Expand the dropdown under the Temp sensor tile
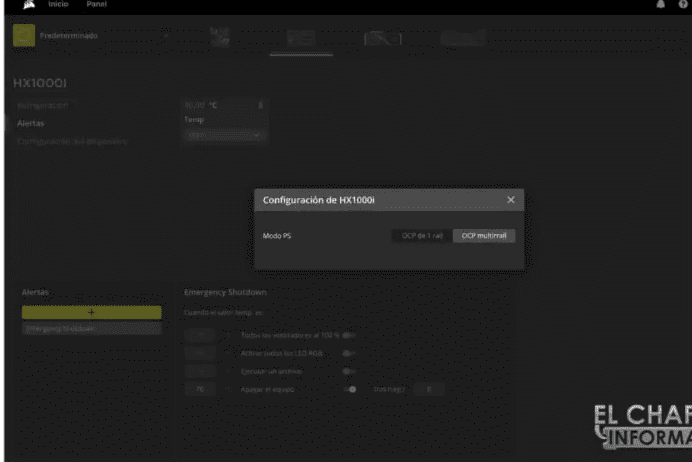The width and height of the screenshot is (692, 462). click(x=224, y=135)
